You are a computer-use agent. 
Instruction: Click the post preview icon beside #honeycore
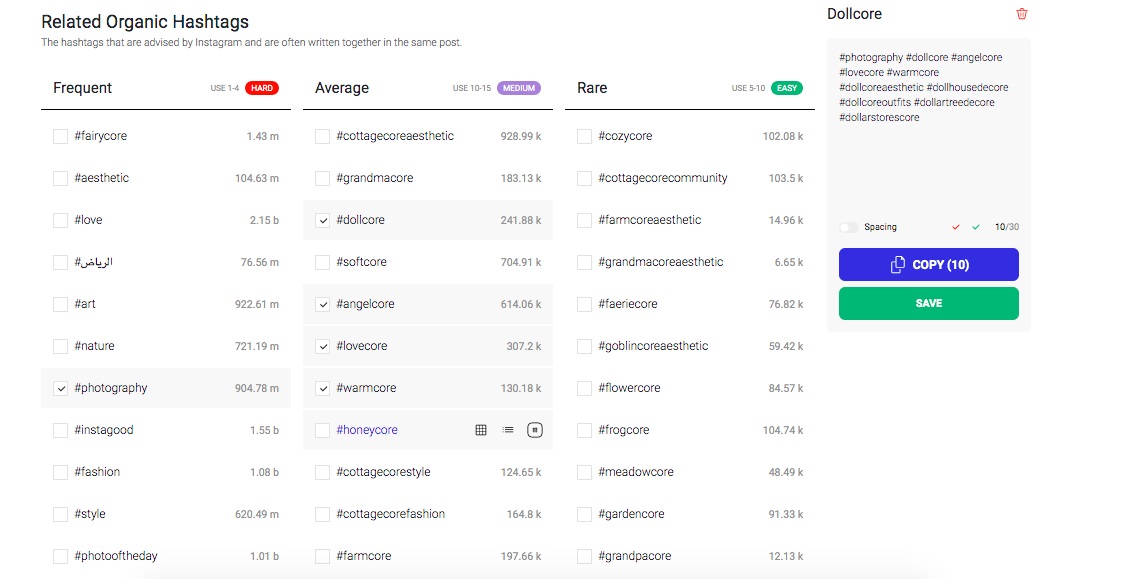535,429
